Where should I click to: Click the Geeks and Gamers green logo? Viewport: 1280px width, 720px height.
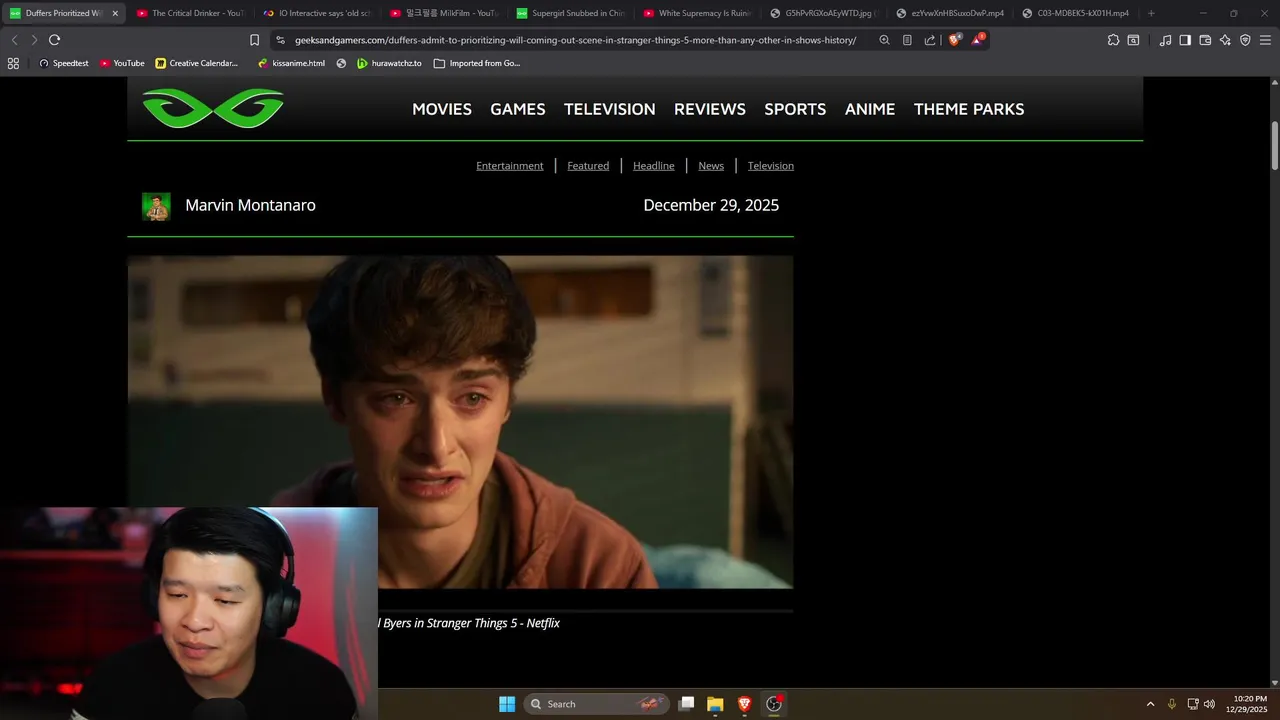point(213,109)
